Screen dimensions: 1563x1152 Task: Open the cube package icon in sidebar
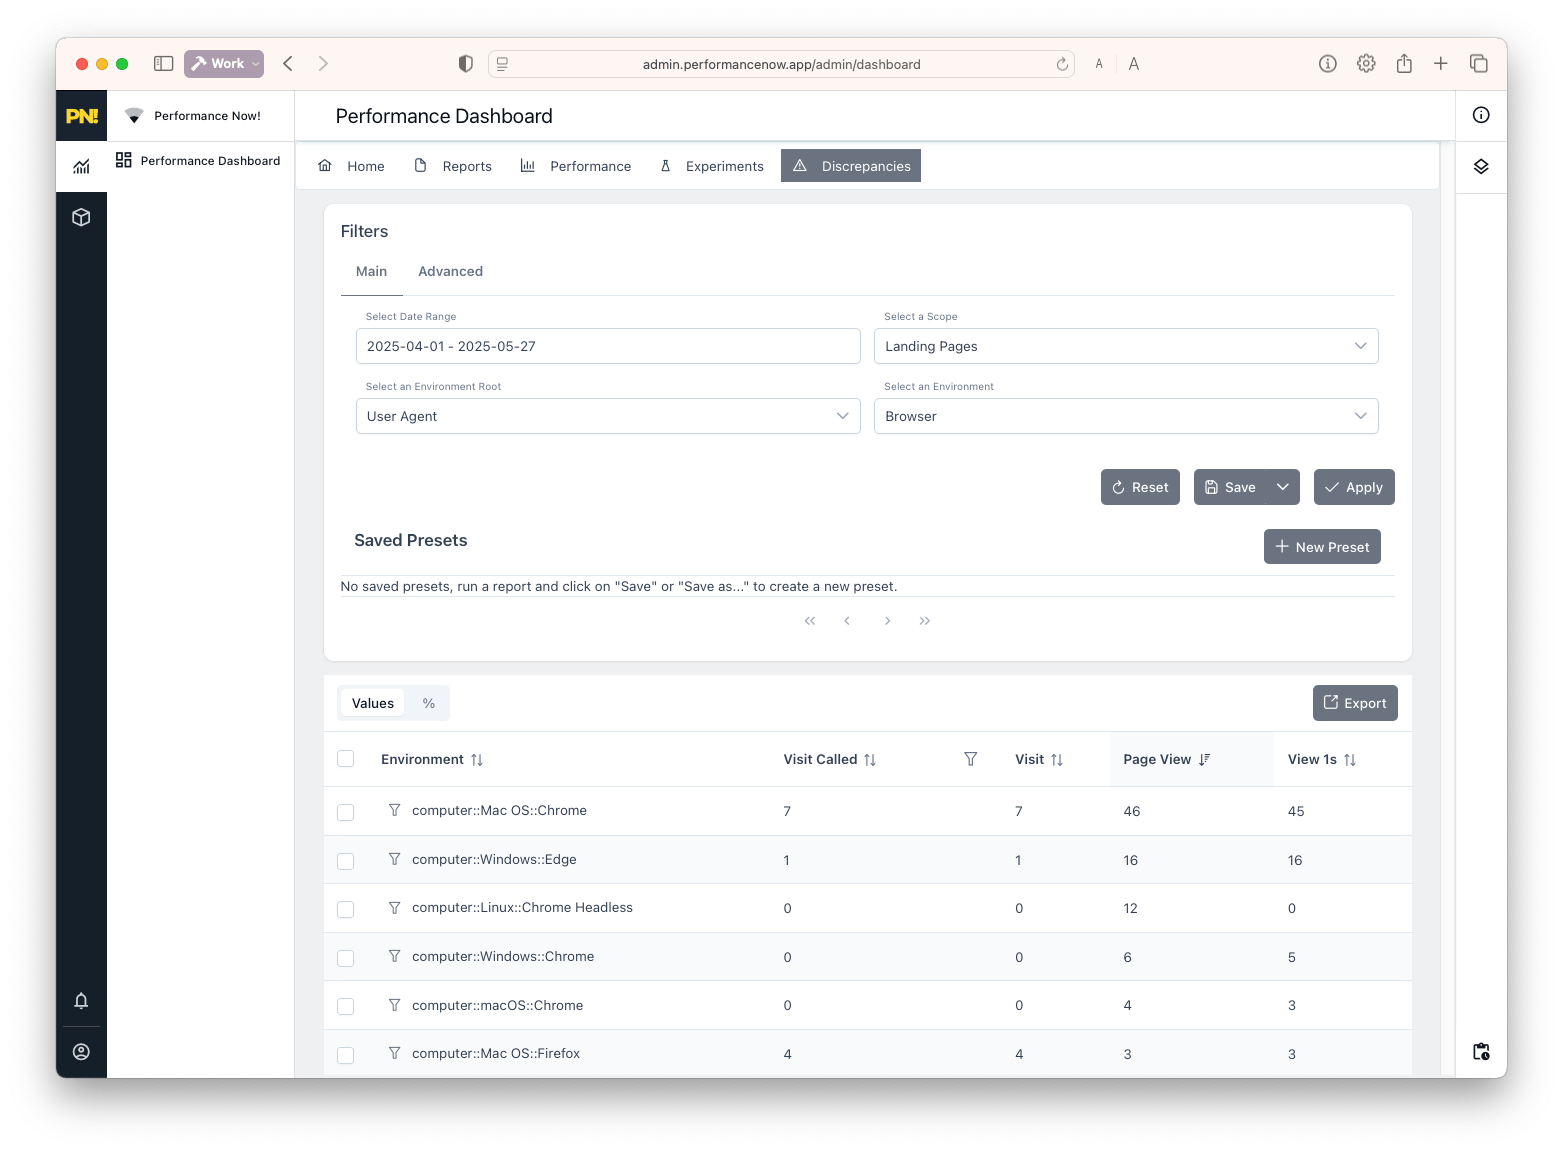click(82, 217)
